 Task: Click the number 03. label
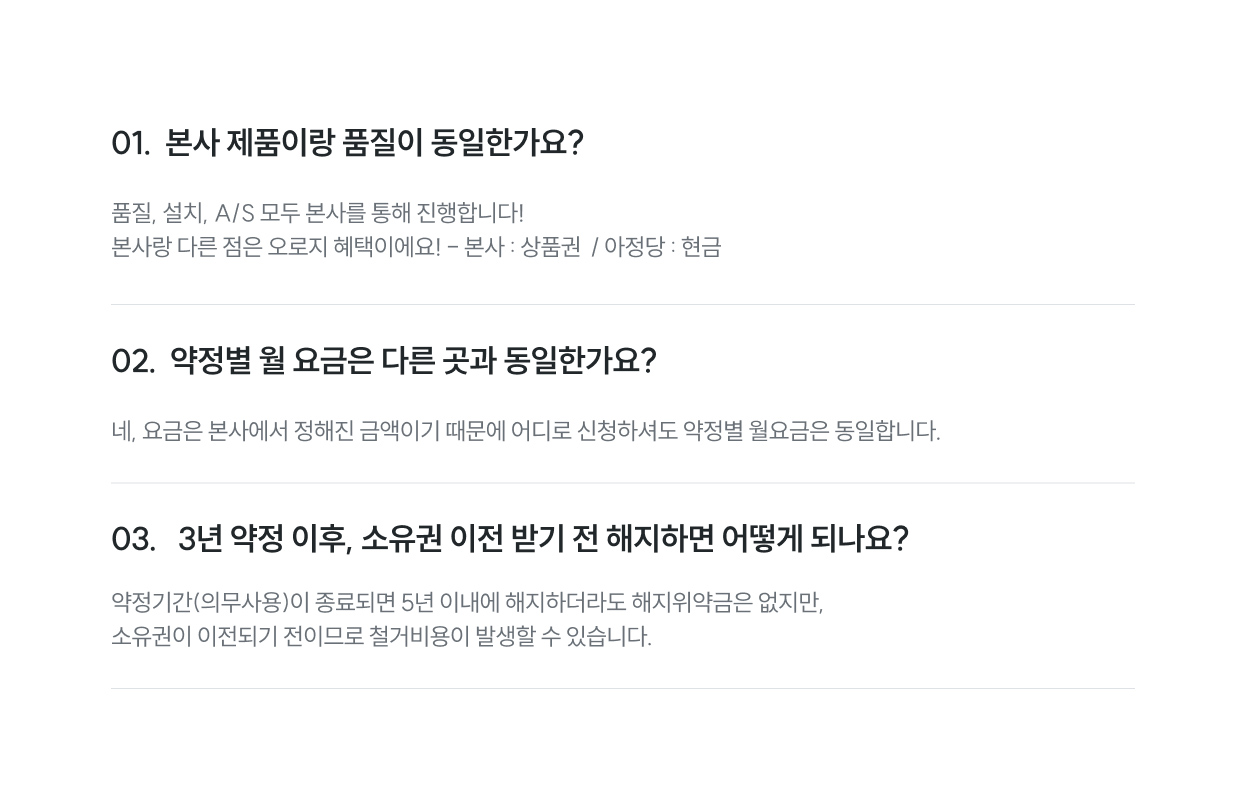pyautogui.click(x=133, y=539)
